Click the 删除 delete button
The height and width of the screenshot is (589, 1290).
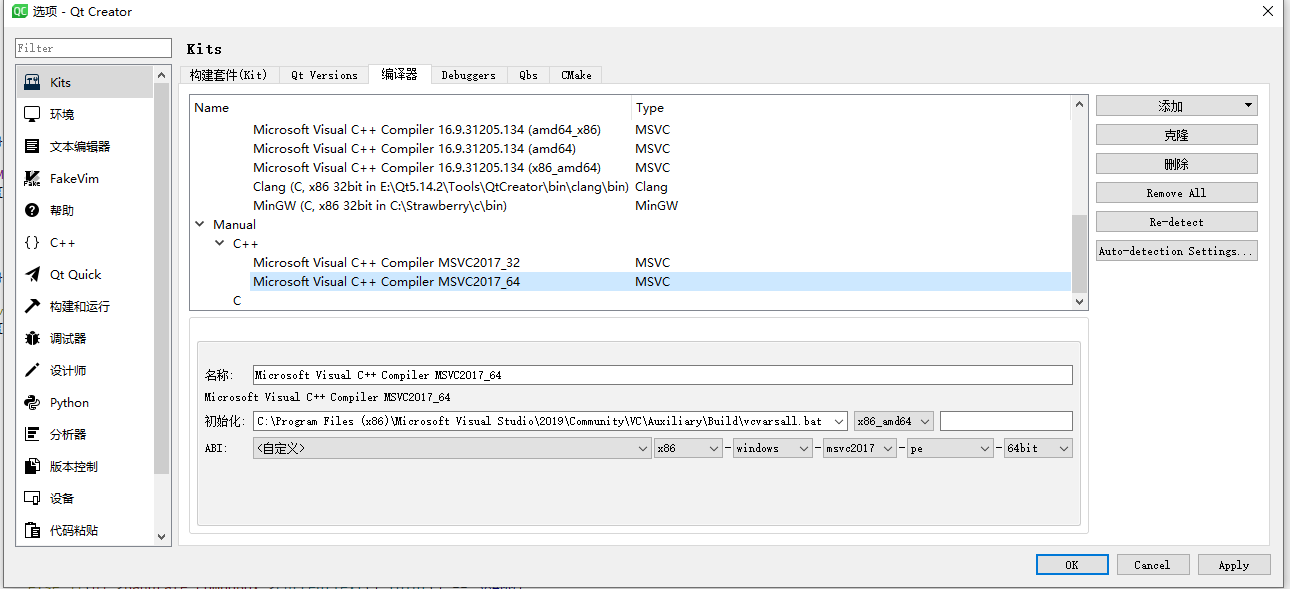tap(1177, 164)
